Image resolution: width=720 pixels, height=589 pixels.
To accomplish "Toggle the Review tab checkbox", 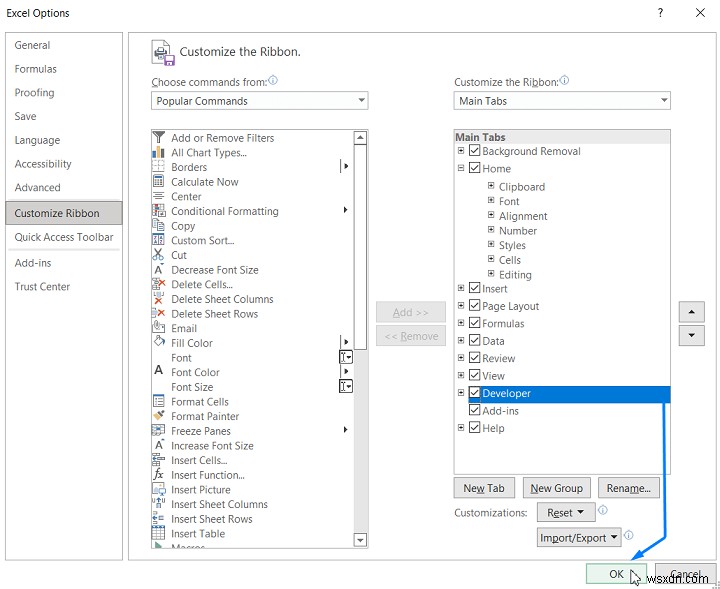I will pos(474,358).
